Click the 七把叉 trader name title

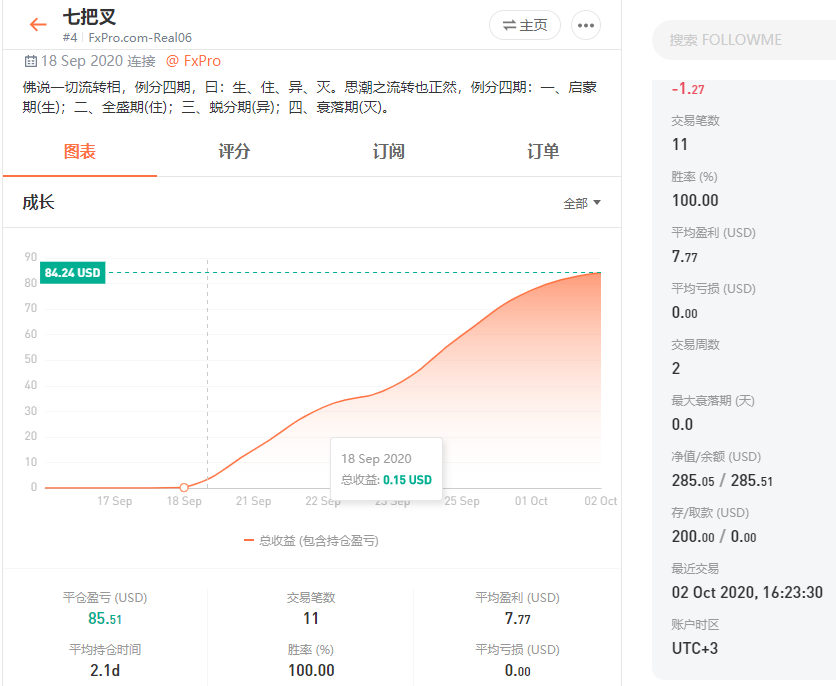pos(89,17)
